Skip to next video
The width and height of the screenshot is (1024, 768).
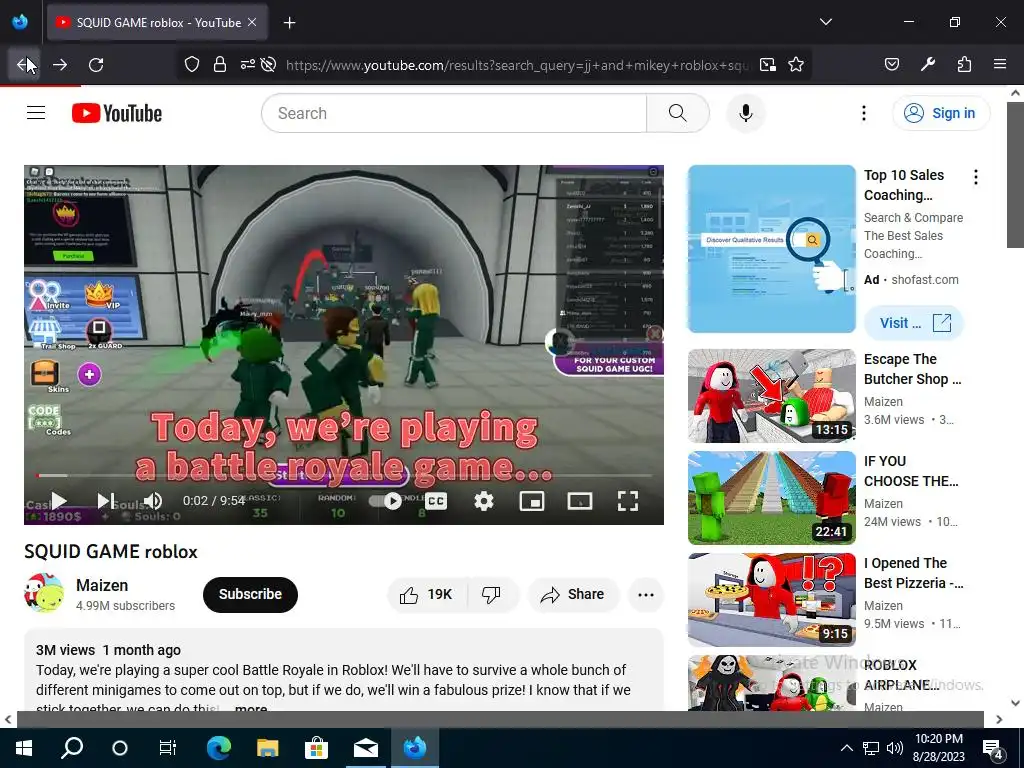pyautogui.click(x=106, y=501)
